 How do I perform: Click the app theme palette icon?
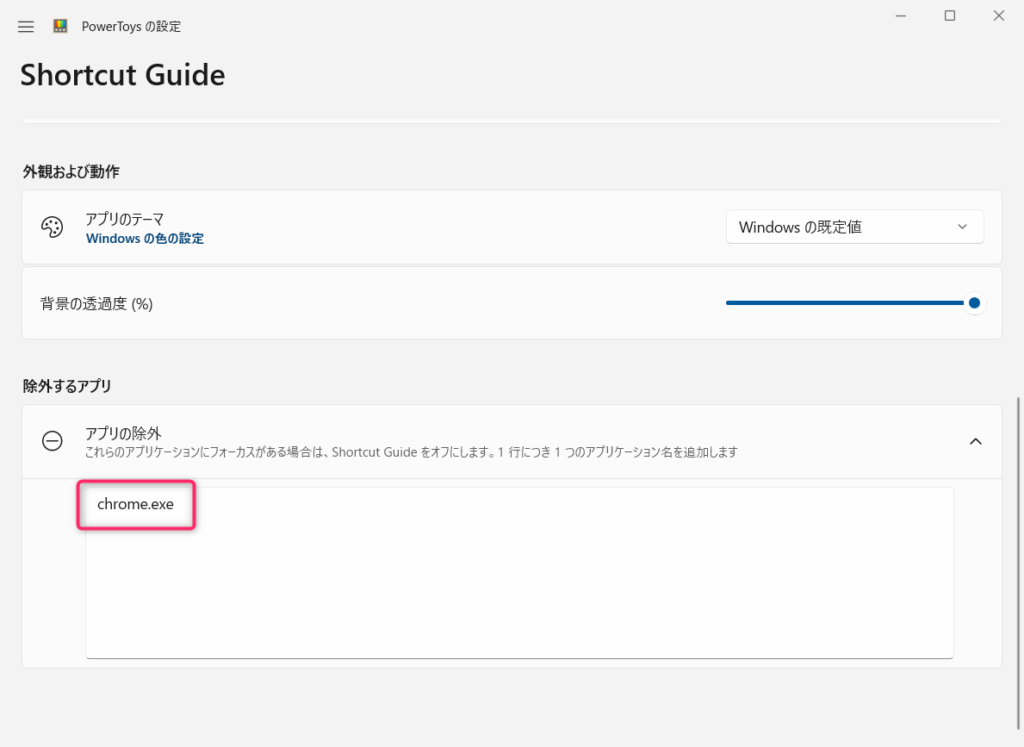pyautogui.click(x=52, y=227)
